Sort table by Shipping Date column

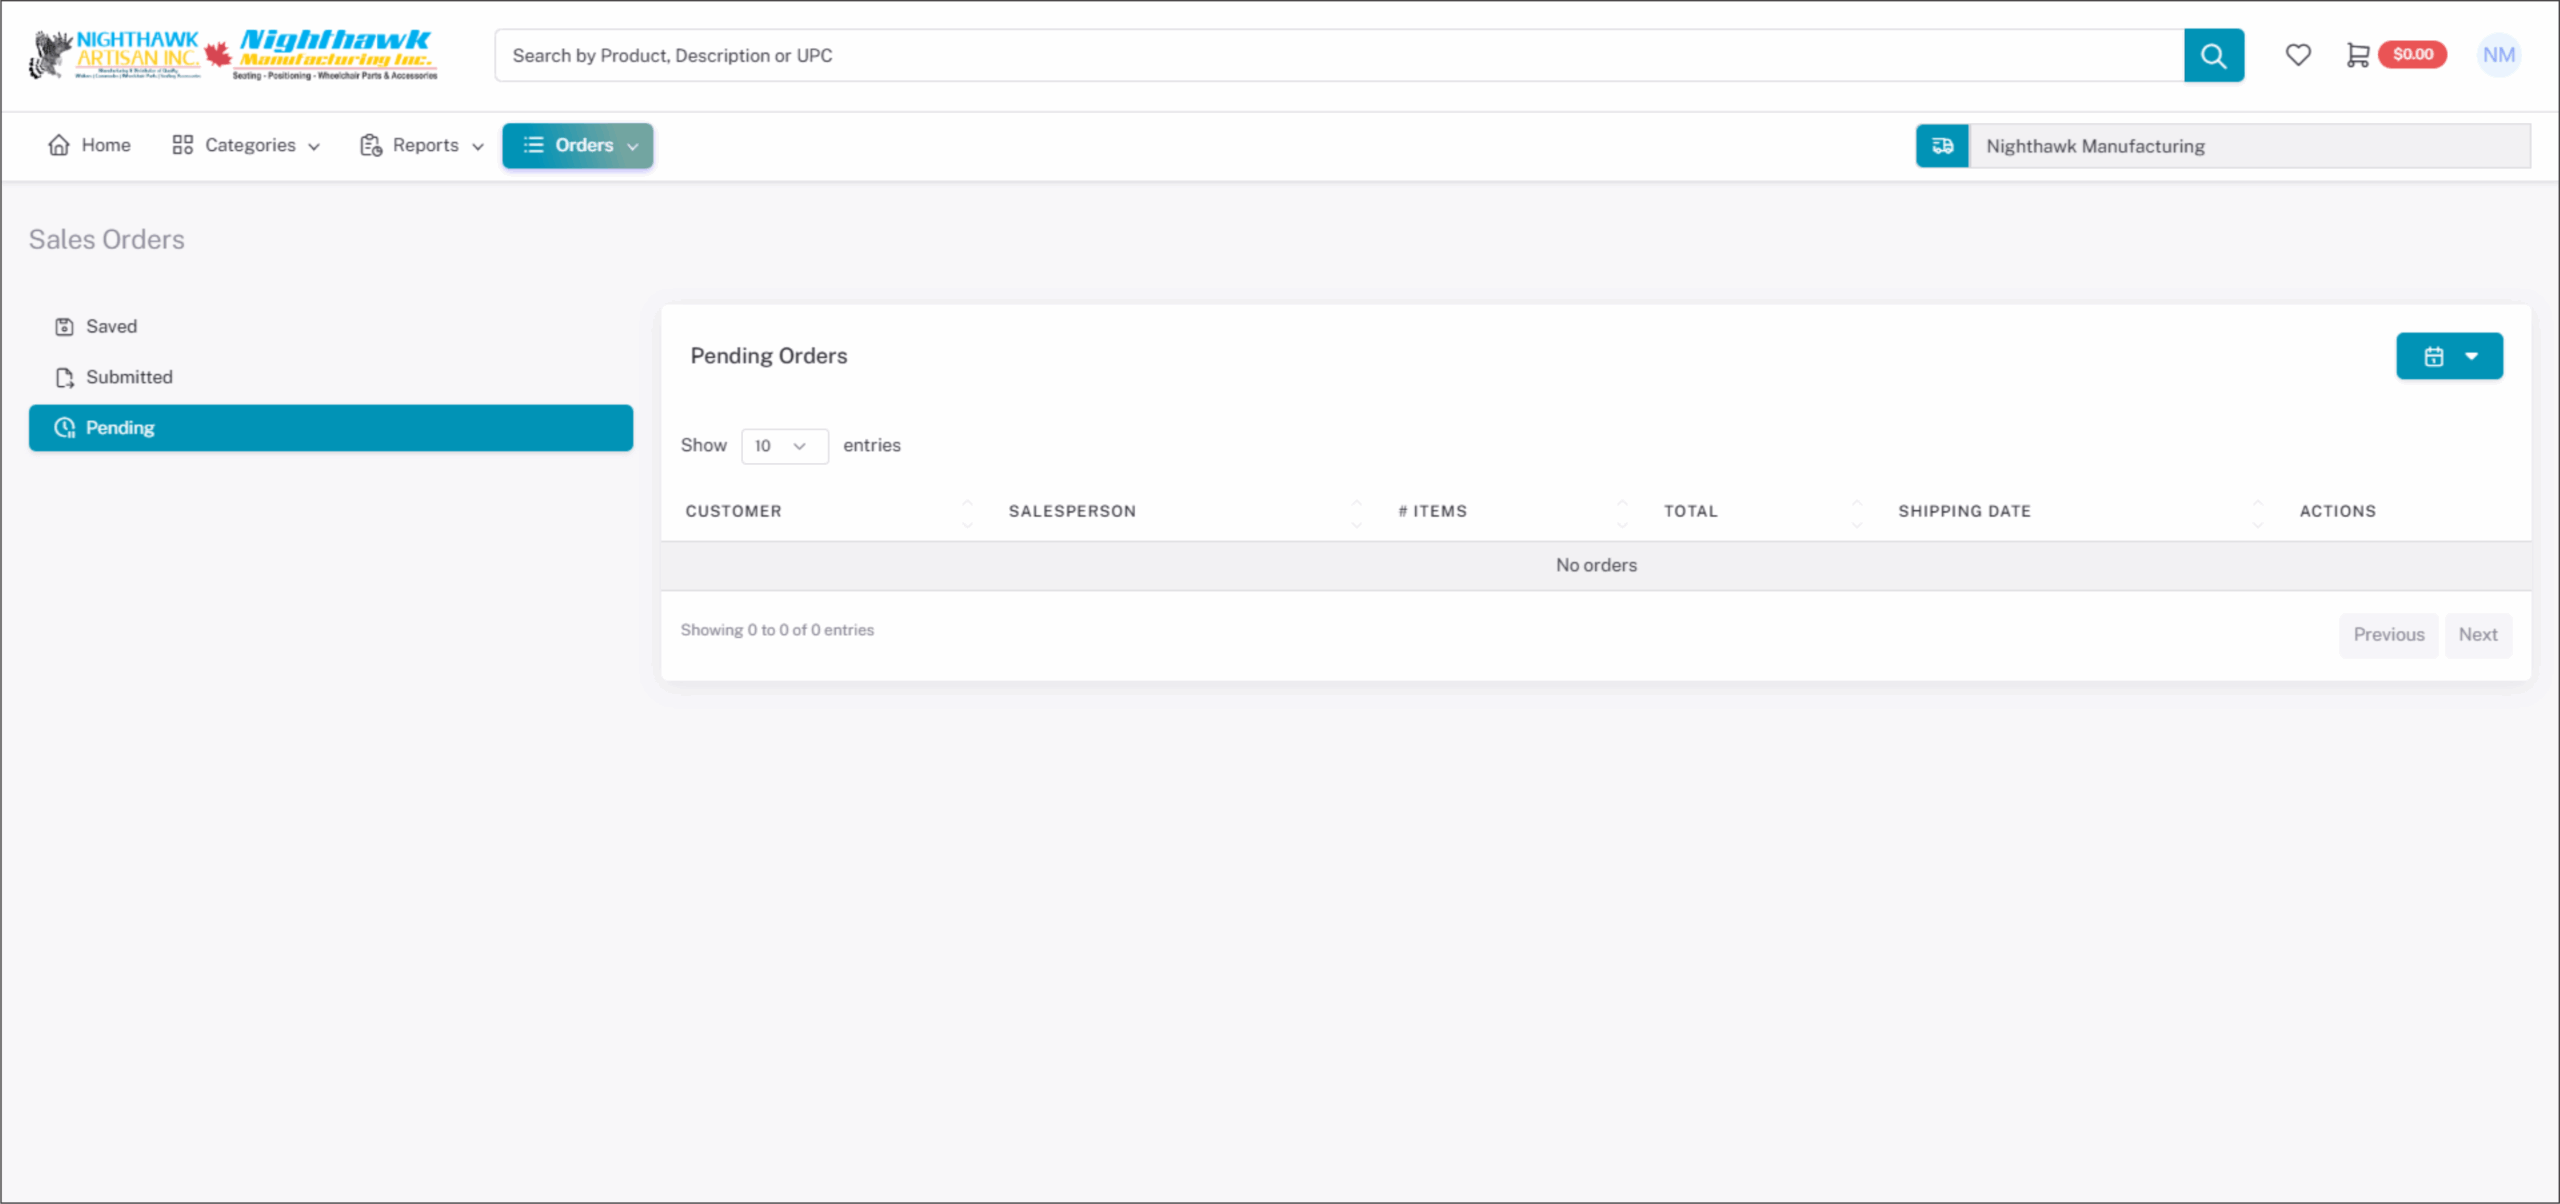pos(1964,511)
